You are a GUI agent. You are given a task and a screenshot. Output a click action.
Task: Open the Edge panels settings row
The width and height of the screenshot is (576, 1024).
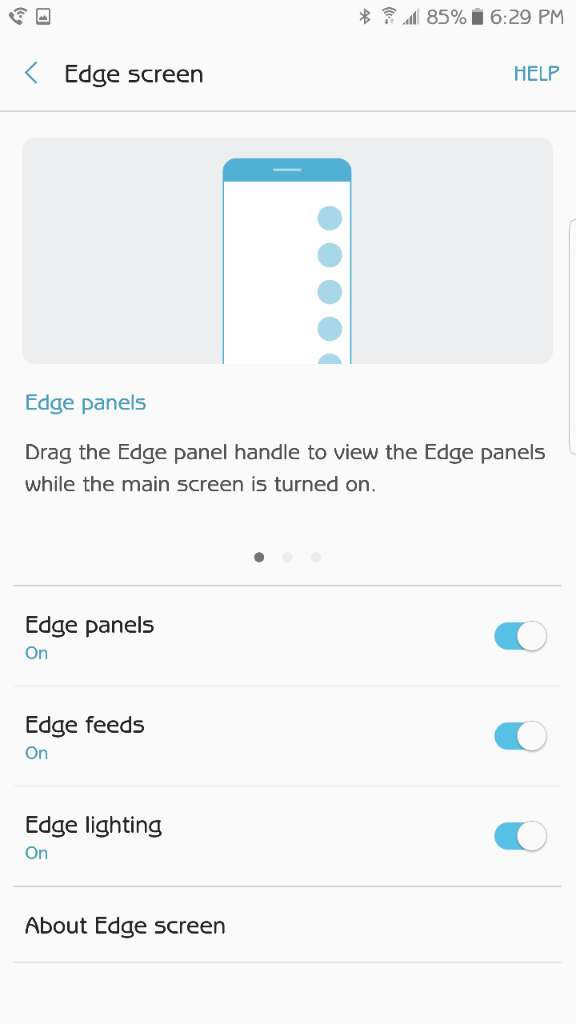point(287,636)
